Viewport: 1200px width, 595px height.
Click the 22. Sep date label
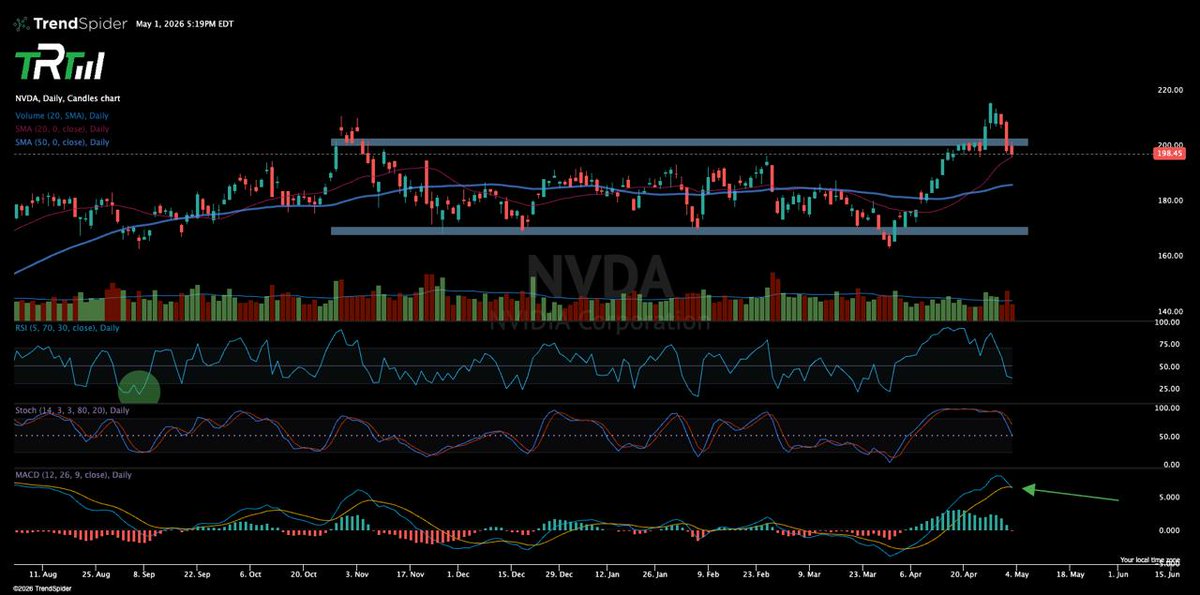pyautogui.click(x=197, y=577)
